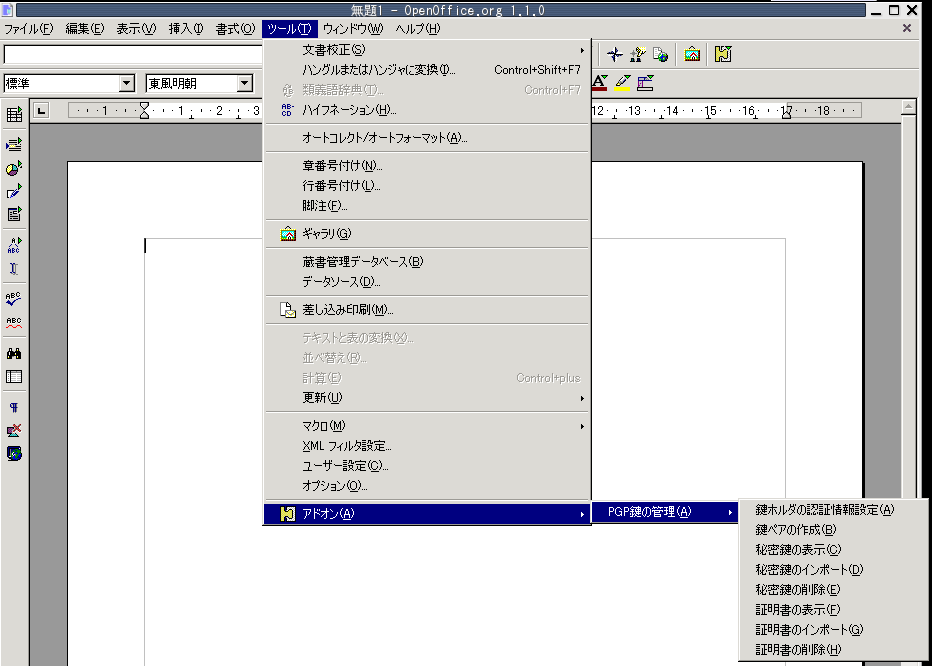Choose 行番号付け menu item

pyautogui.click(x=427, y=186)
